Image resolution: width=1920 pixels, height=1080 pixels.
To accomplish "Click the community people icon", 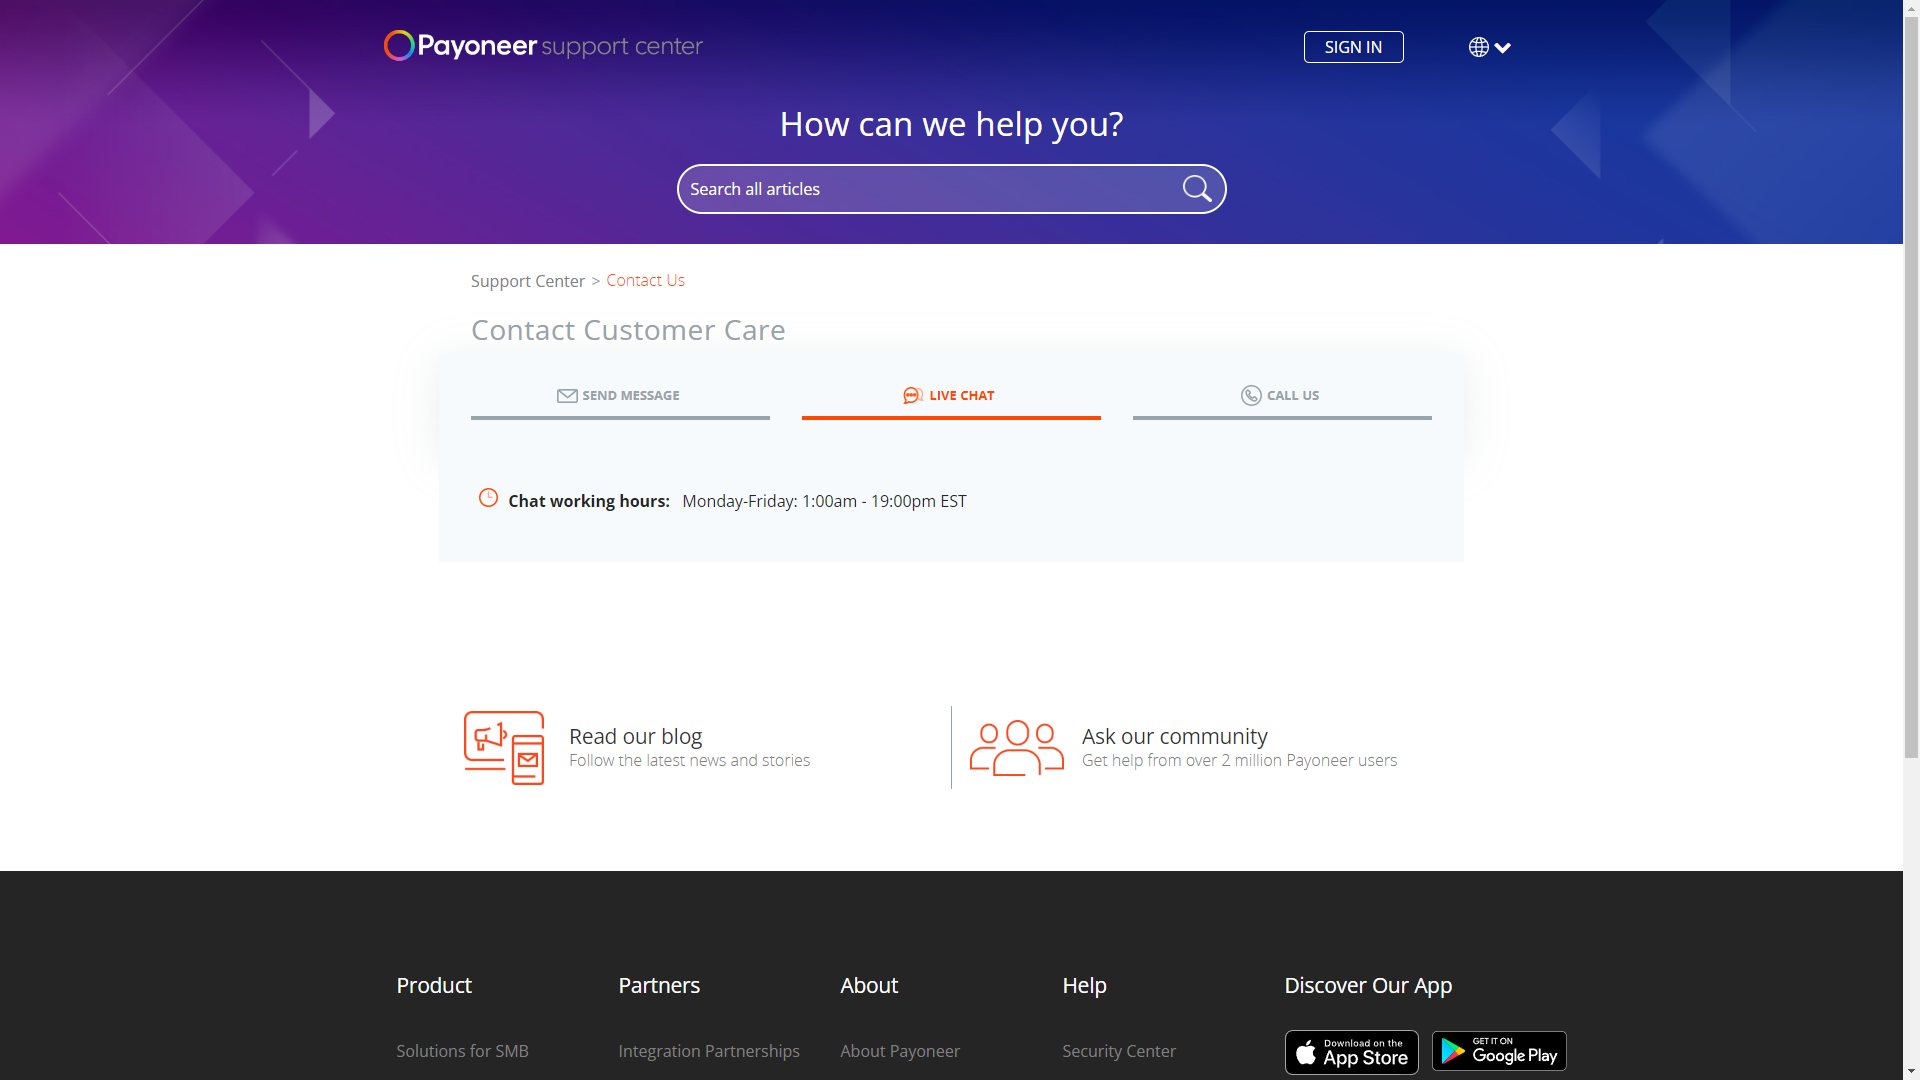I will [1016, 748].
